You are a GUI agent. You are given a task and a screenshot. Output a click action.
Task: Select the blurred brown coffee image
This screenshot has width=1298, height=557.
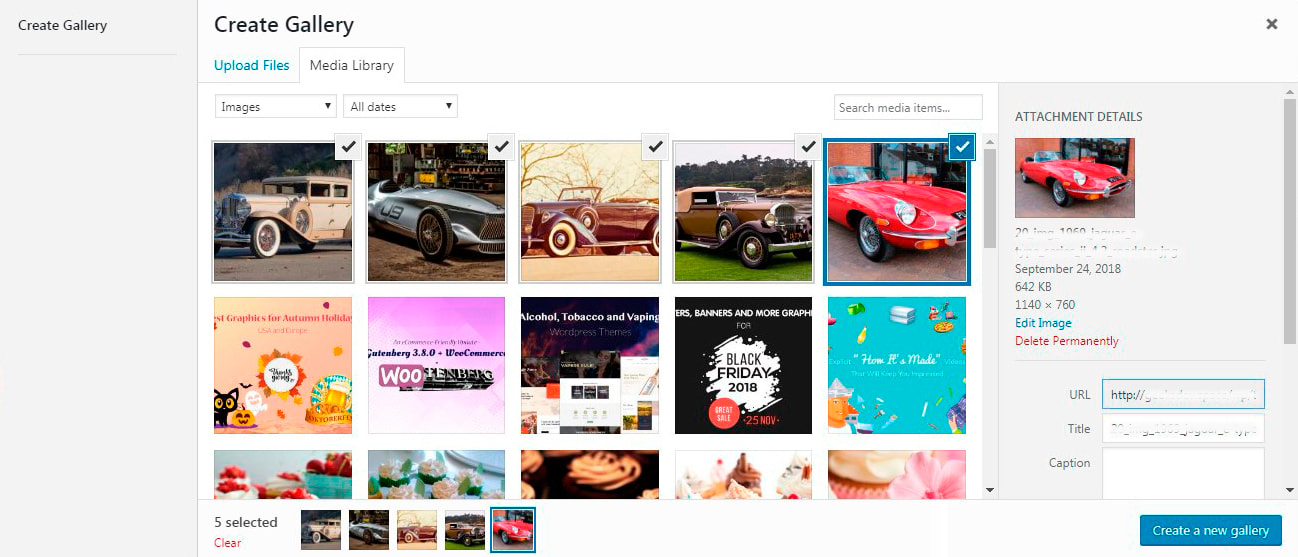pyautogui.click(x=590, y=474)
